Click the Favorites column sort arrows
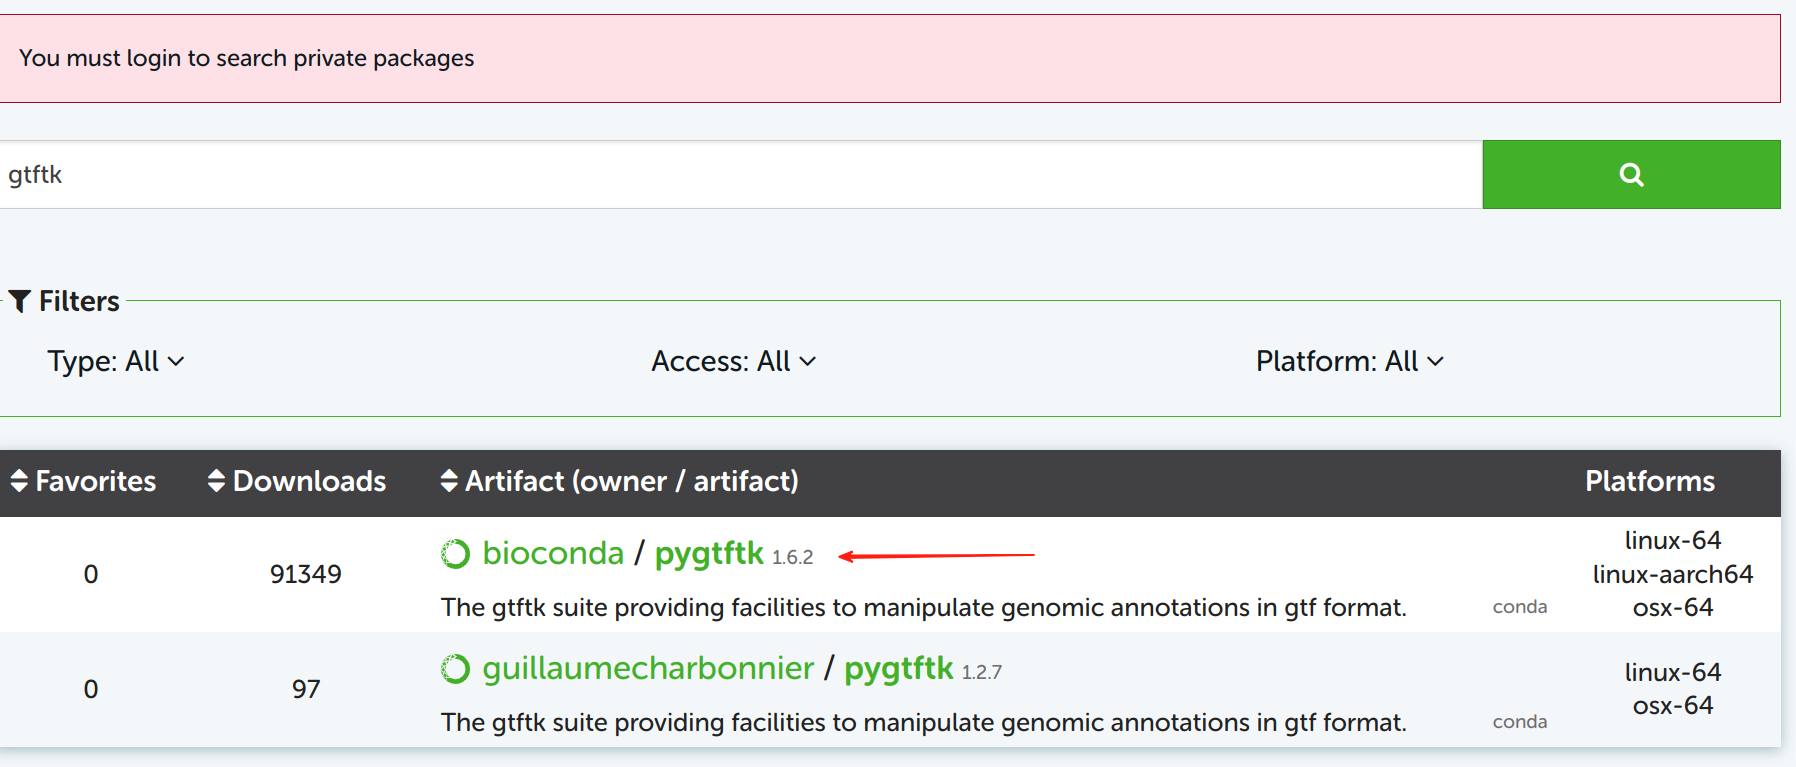 pos(19,481)
